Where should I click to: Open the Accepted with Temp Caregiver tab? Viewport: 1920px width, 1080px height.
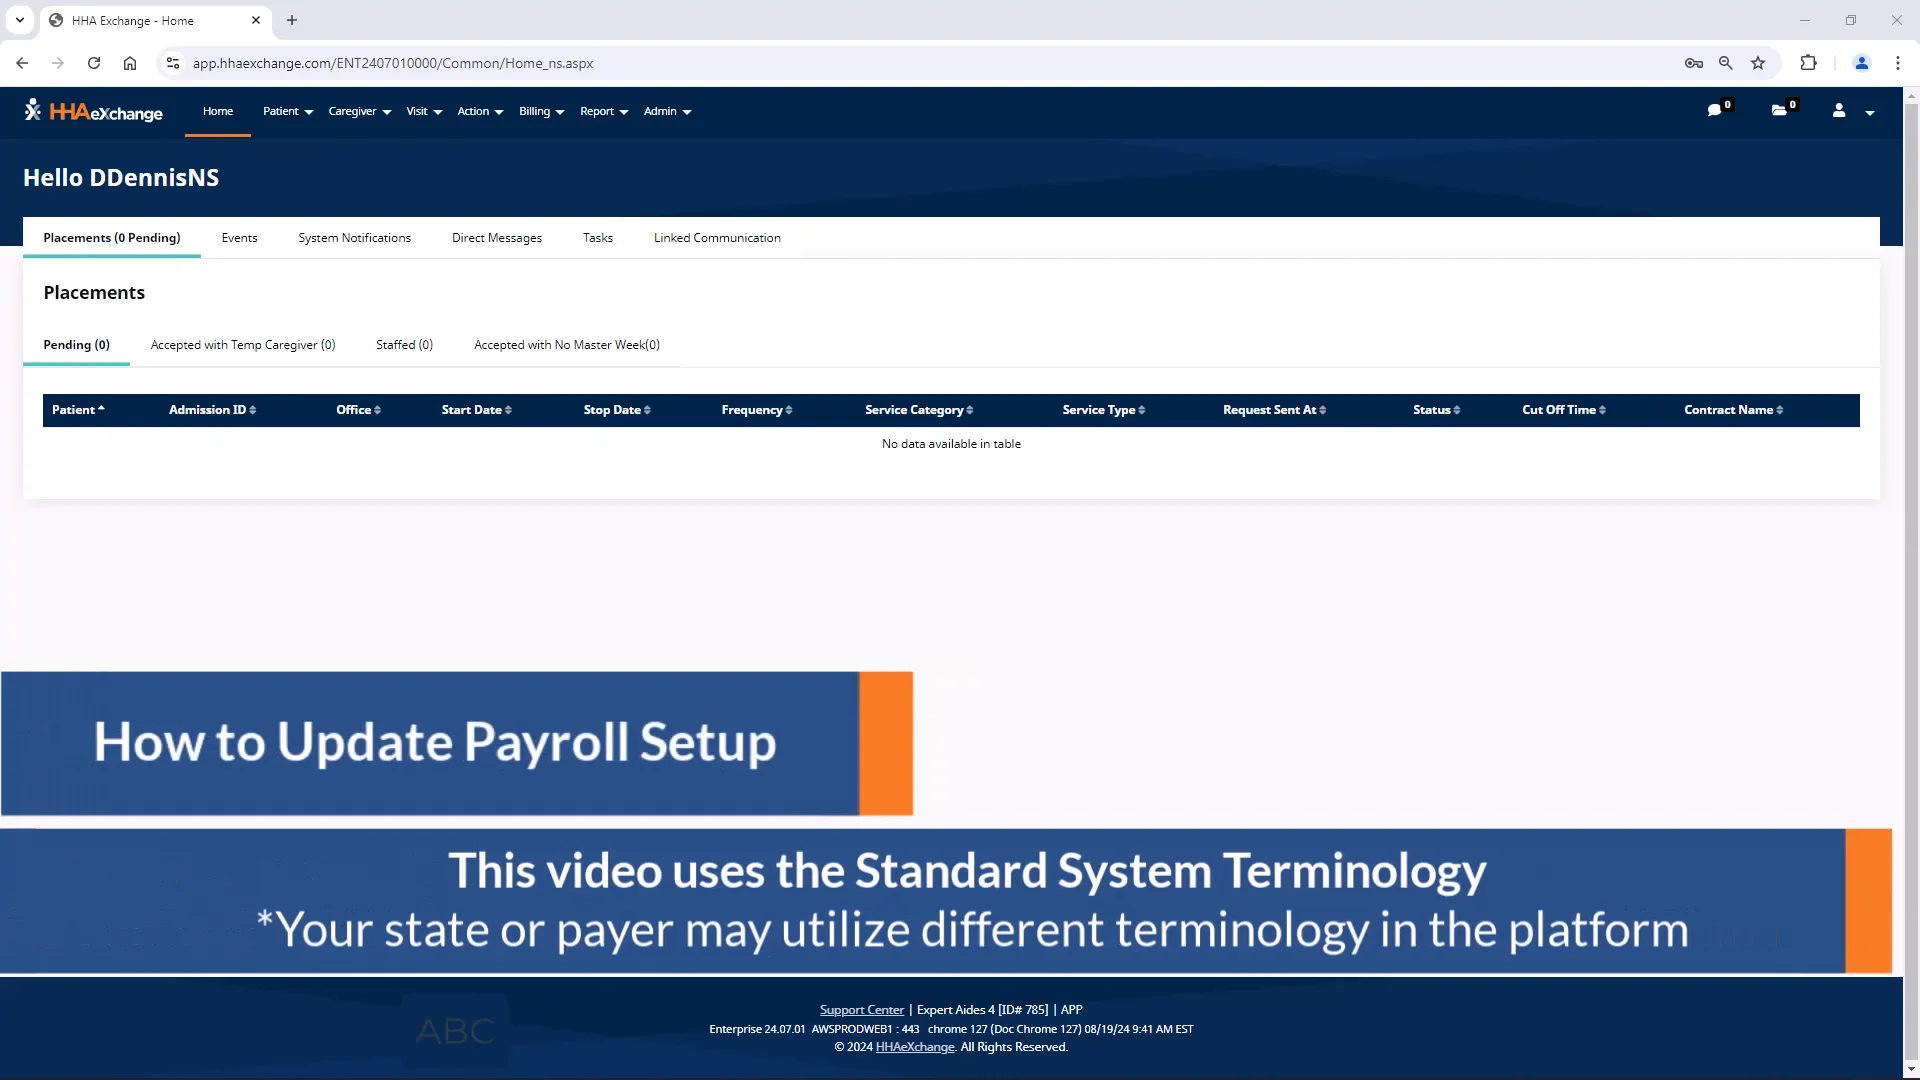(243, 344)
